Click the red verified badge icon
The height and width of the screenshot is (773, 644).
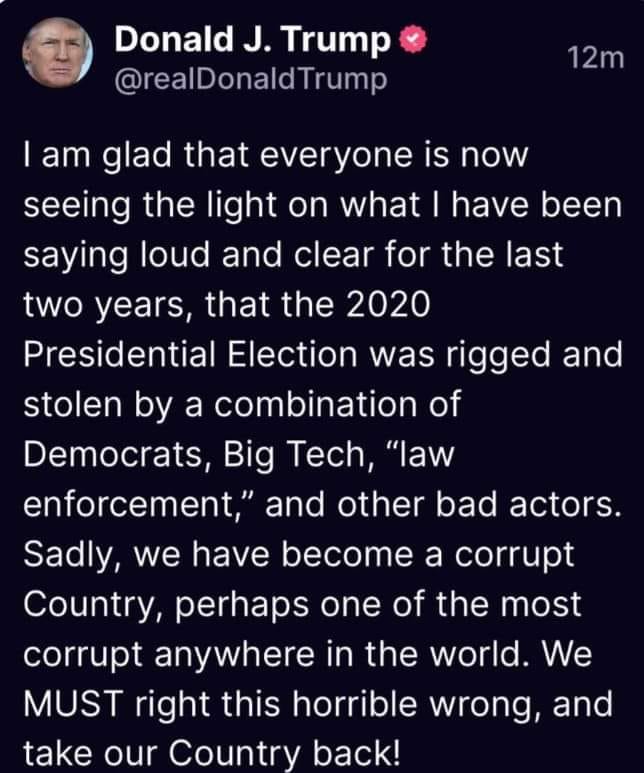click(413, 41)
